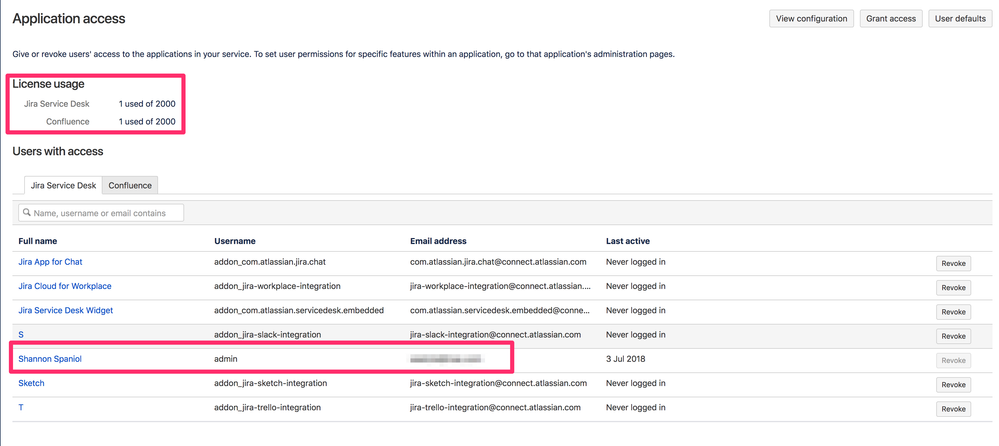The width and height of the screenshot is (999, 446).
Task: Click the Username column header
Action: (235, 241)
